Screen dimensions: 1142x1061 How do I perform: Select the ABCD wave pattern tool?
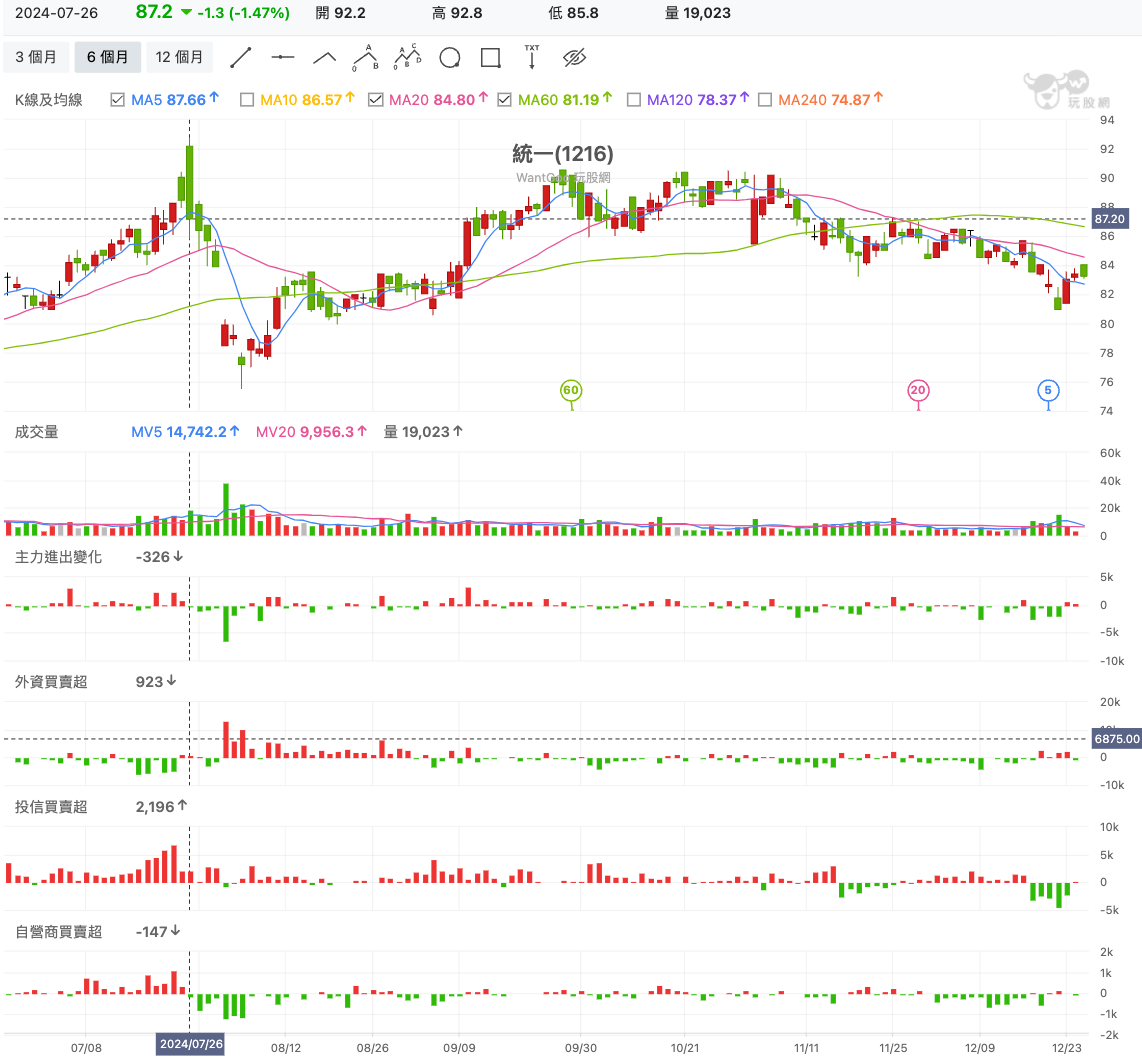(x=407, y=57)
